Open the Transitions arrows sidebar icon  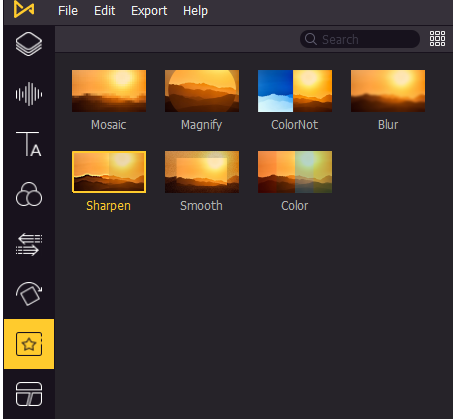[29, 244]
